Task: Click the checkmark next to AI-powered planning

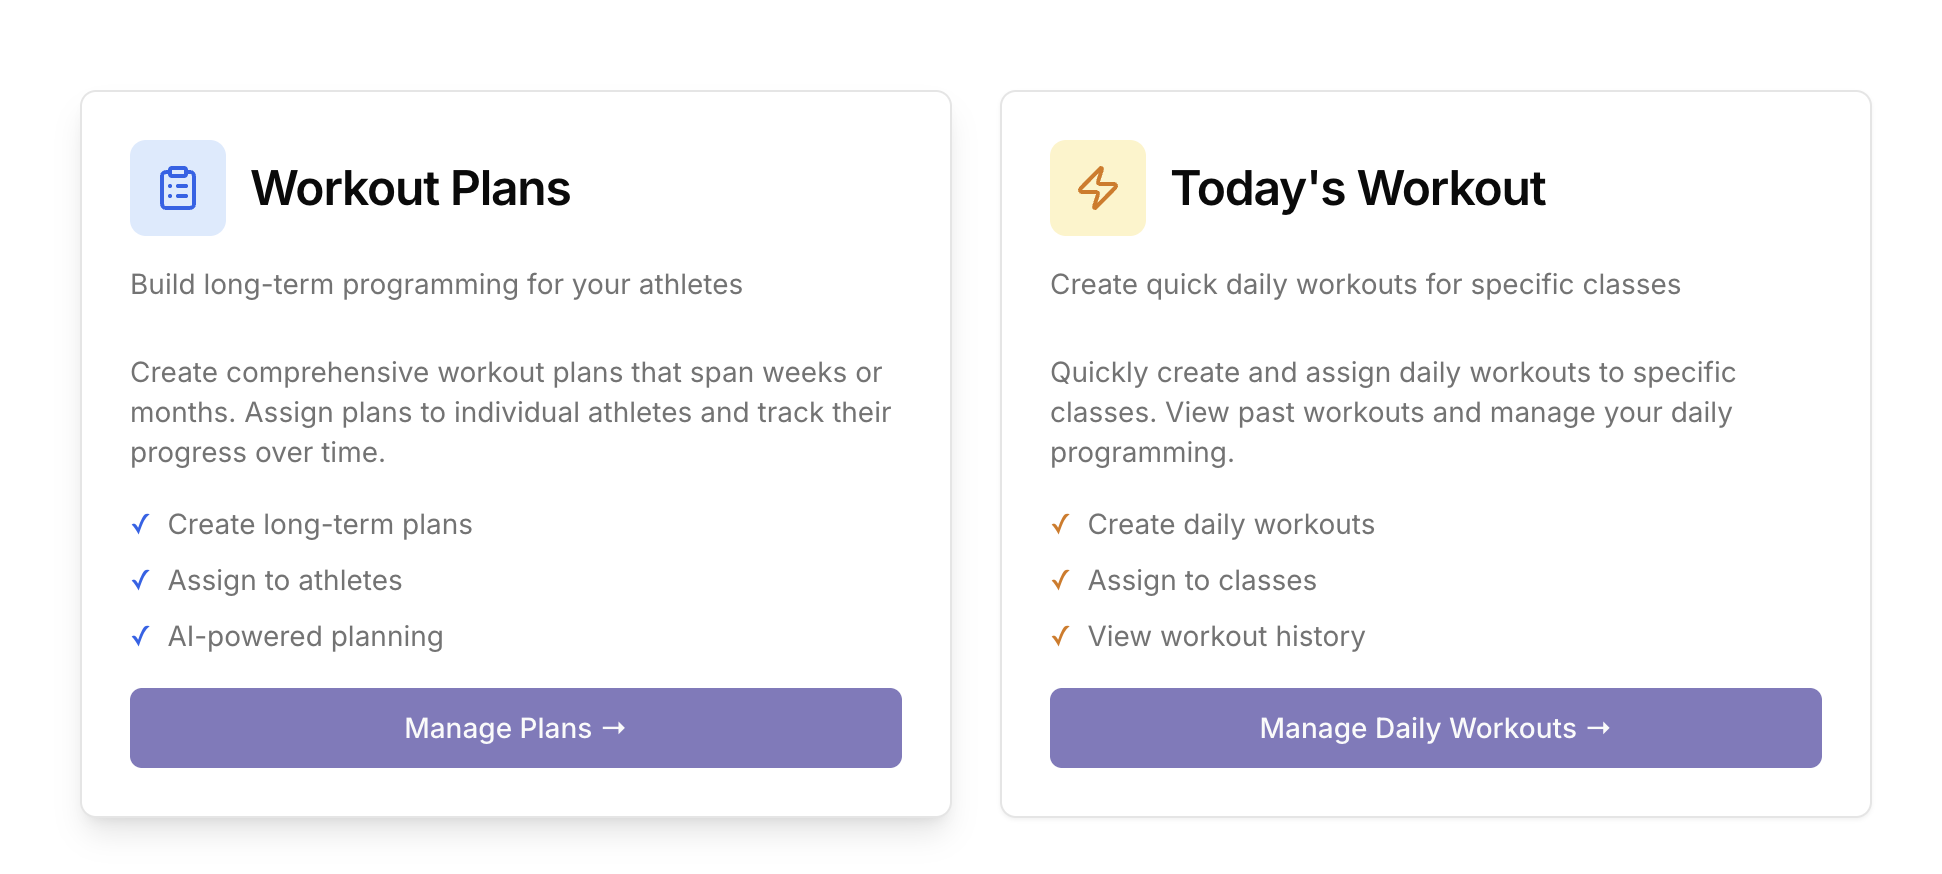Action: pos(141,636)
